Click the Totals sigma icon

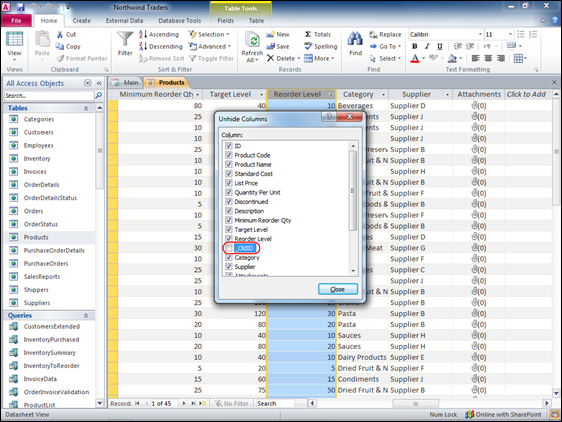coord(308,34)
